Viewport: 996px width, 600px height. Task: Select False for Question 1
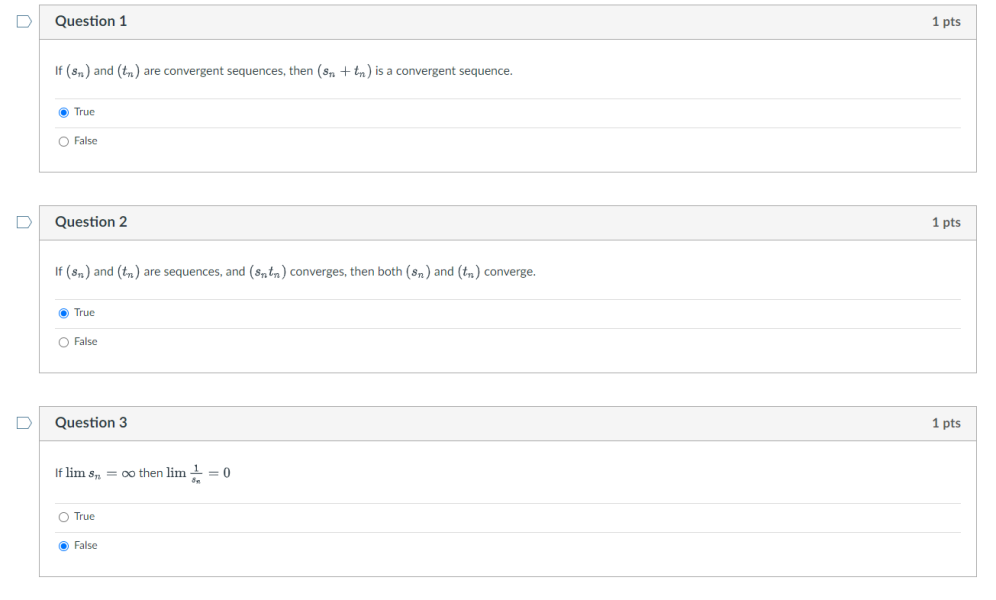click(62, 140)
